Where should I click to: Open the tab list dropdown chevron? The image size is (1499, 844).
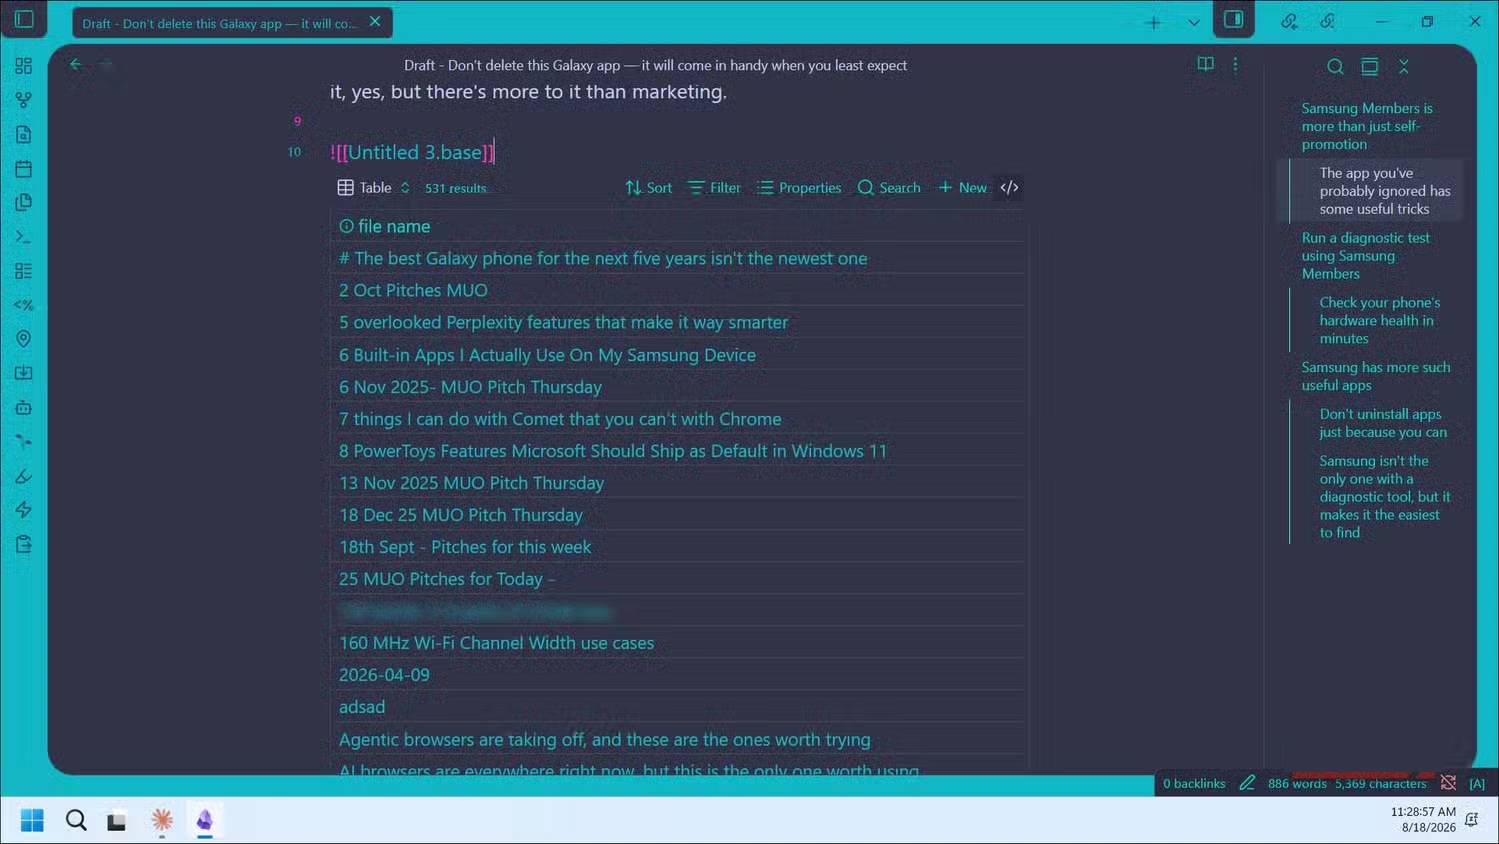click(1193, 22)
